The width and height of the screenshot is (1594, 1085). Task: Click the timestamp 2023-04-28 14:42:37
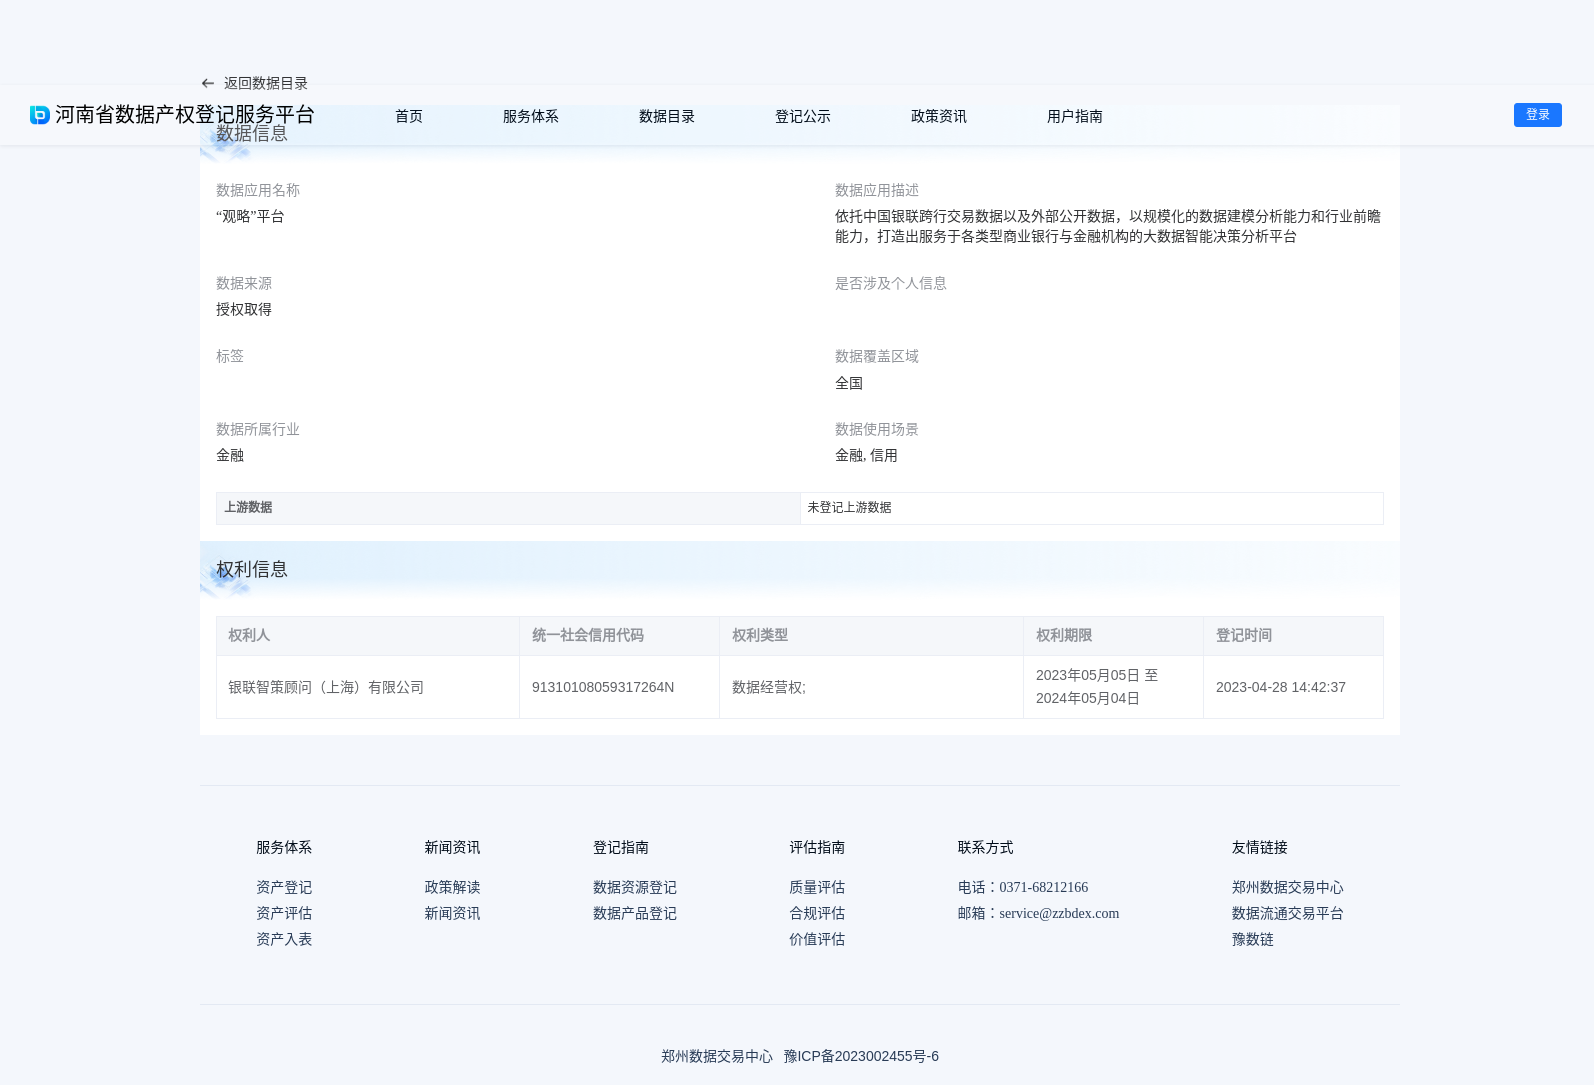point(1281,687)
